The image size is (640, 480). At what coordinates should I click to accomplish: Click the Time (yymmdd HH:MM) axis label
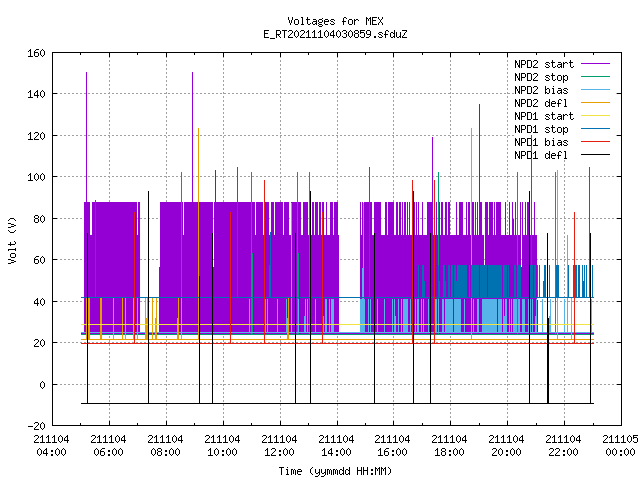(335, 471)
